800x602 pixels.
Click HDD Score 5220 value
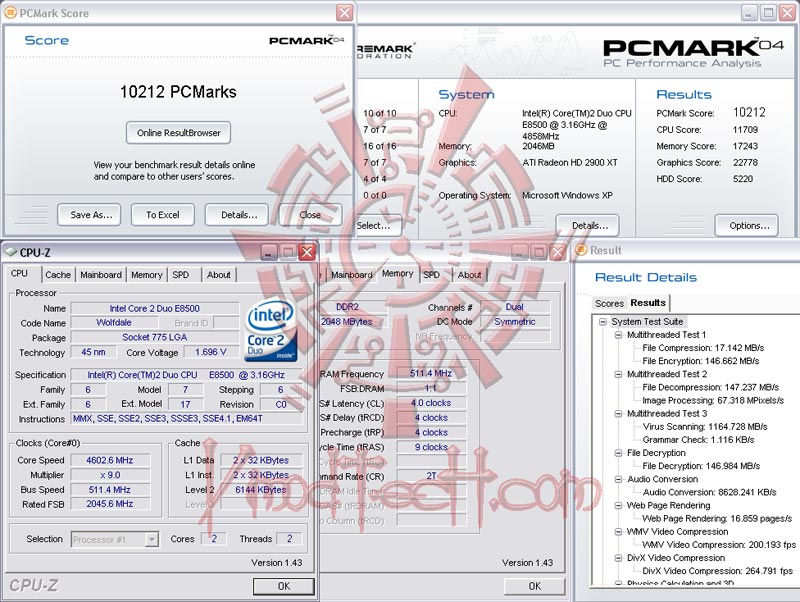point(743,179)
